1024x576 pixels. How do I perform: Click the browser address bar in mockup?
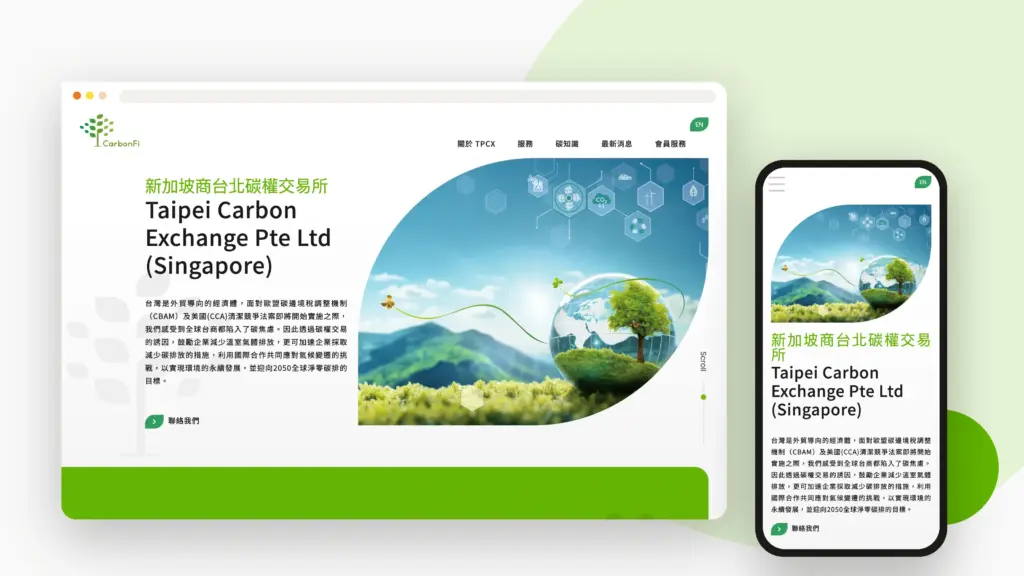pos(418,96)
